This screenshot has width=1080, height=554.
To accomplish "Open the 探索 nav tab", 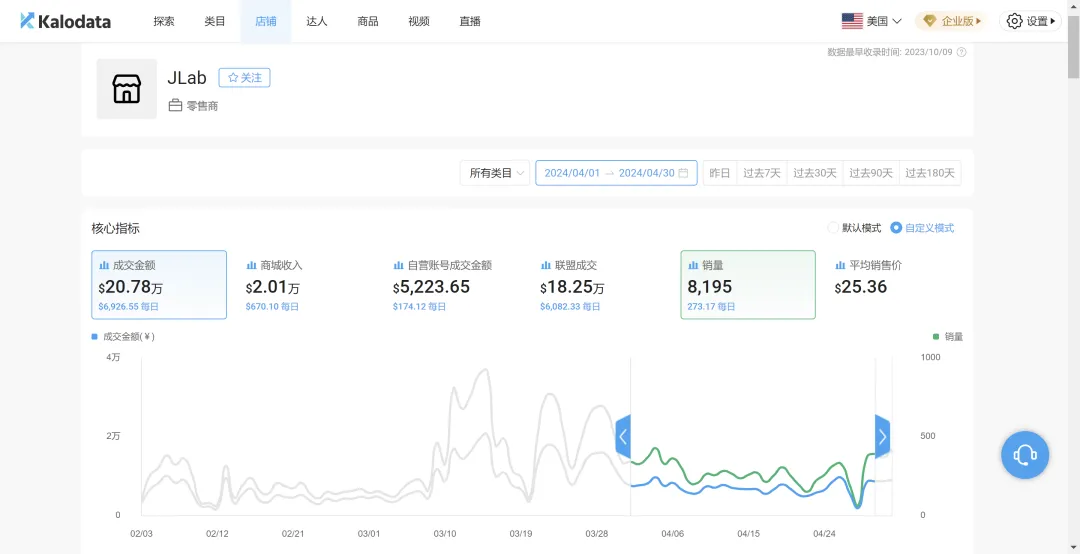I will pos(164,21).
